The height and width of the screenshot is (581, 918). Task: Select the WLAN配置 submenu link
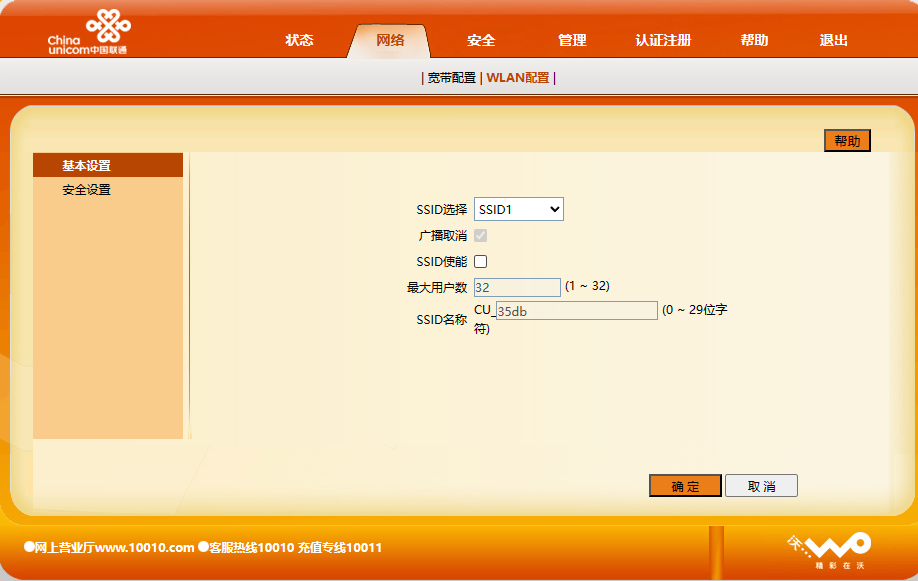(518, 78)
